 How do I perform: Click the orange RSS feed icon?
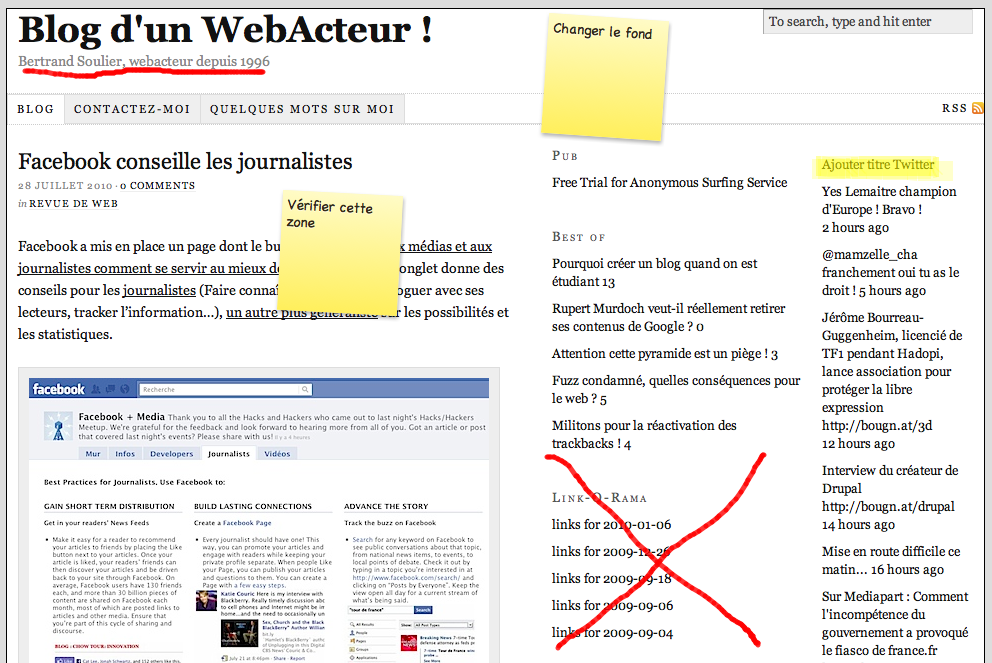(978, 108)
